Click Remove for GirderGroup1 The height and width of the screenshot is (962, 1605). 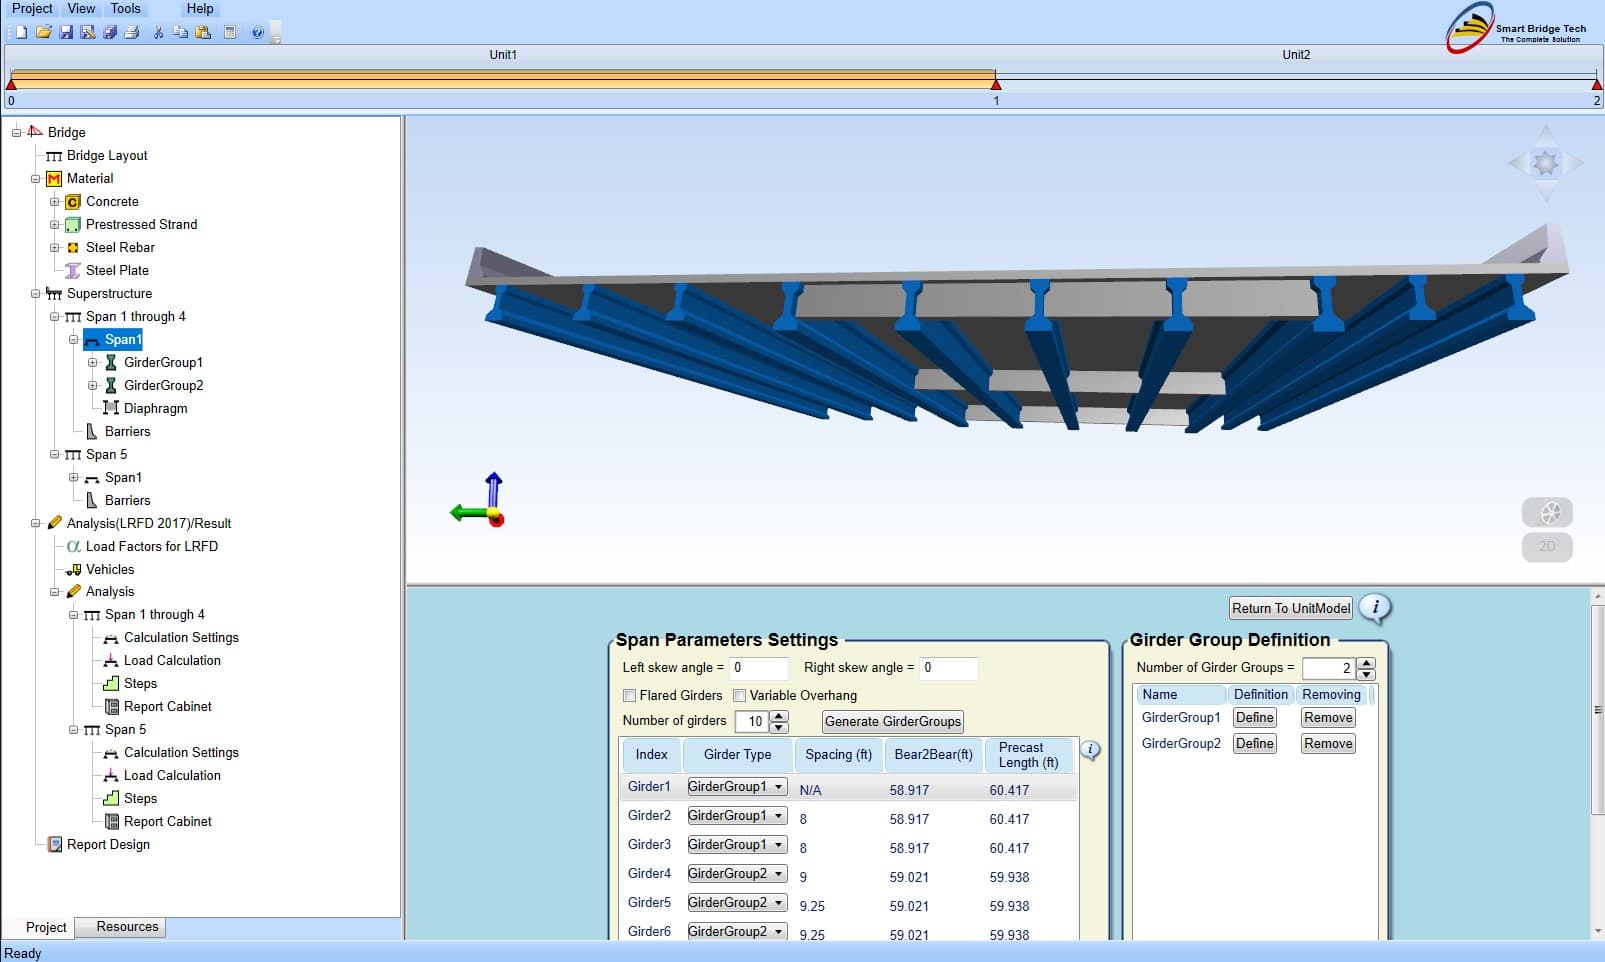(1328, 718)
